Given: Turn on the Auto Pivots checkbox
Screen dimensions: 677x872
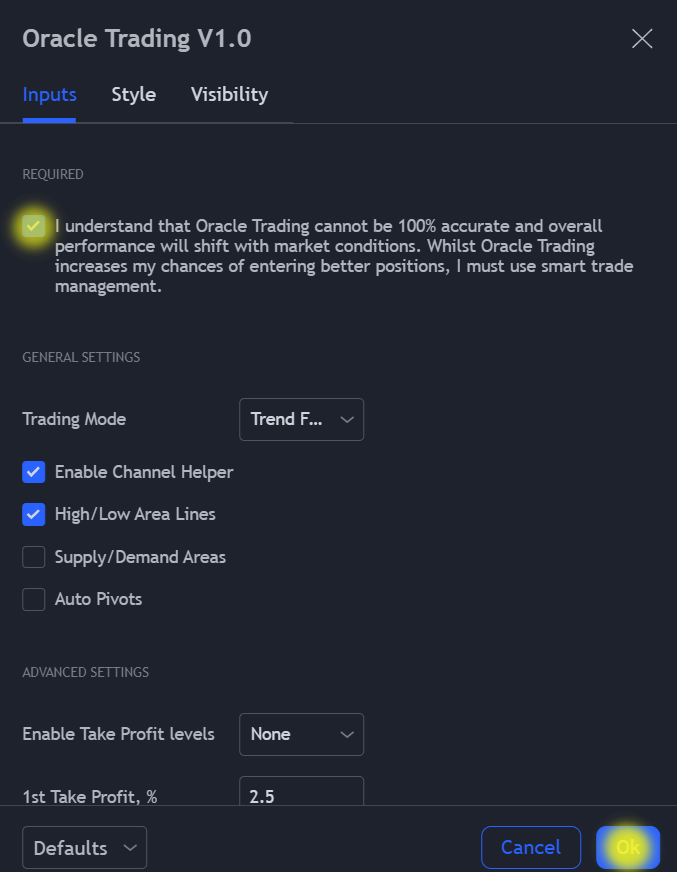Looking at the screenshot, I should pos(34,599).
